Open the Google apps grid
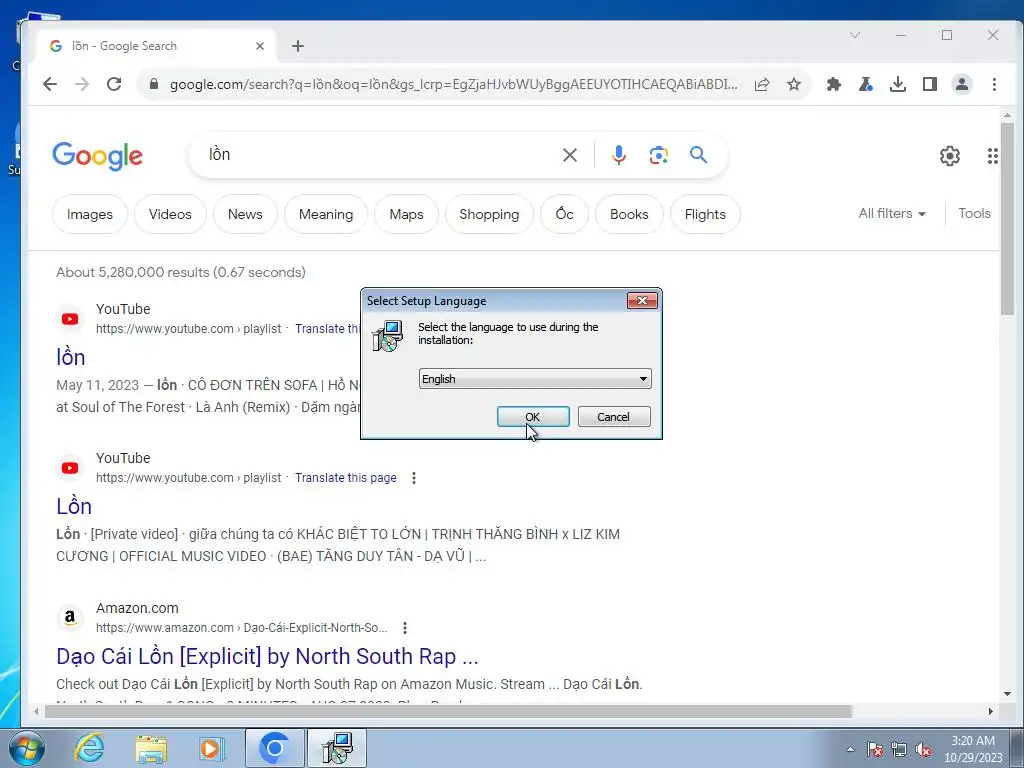 point(993,155)
